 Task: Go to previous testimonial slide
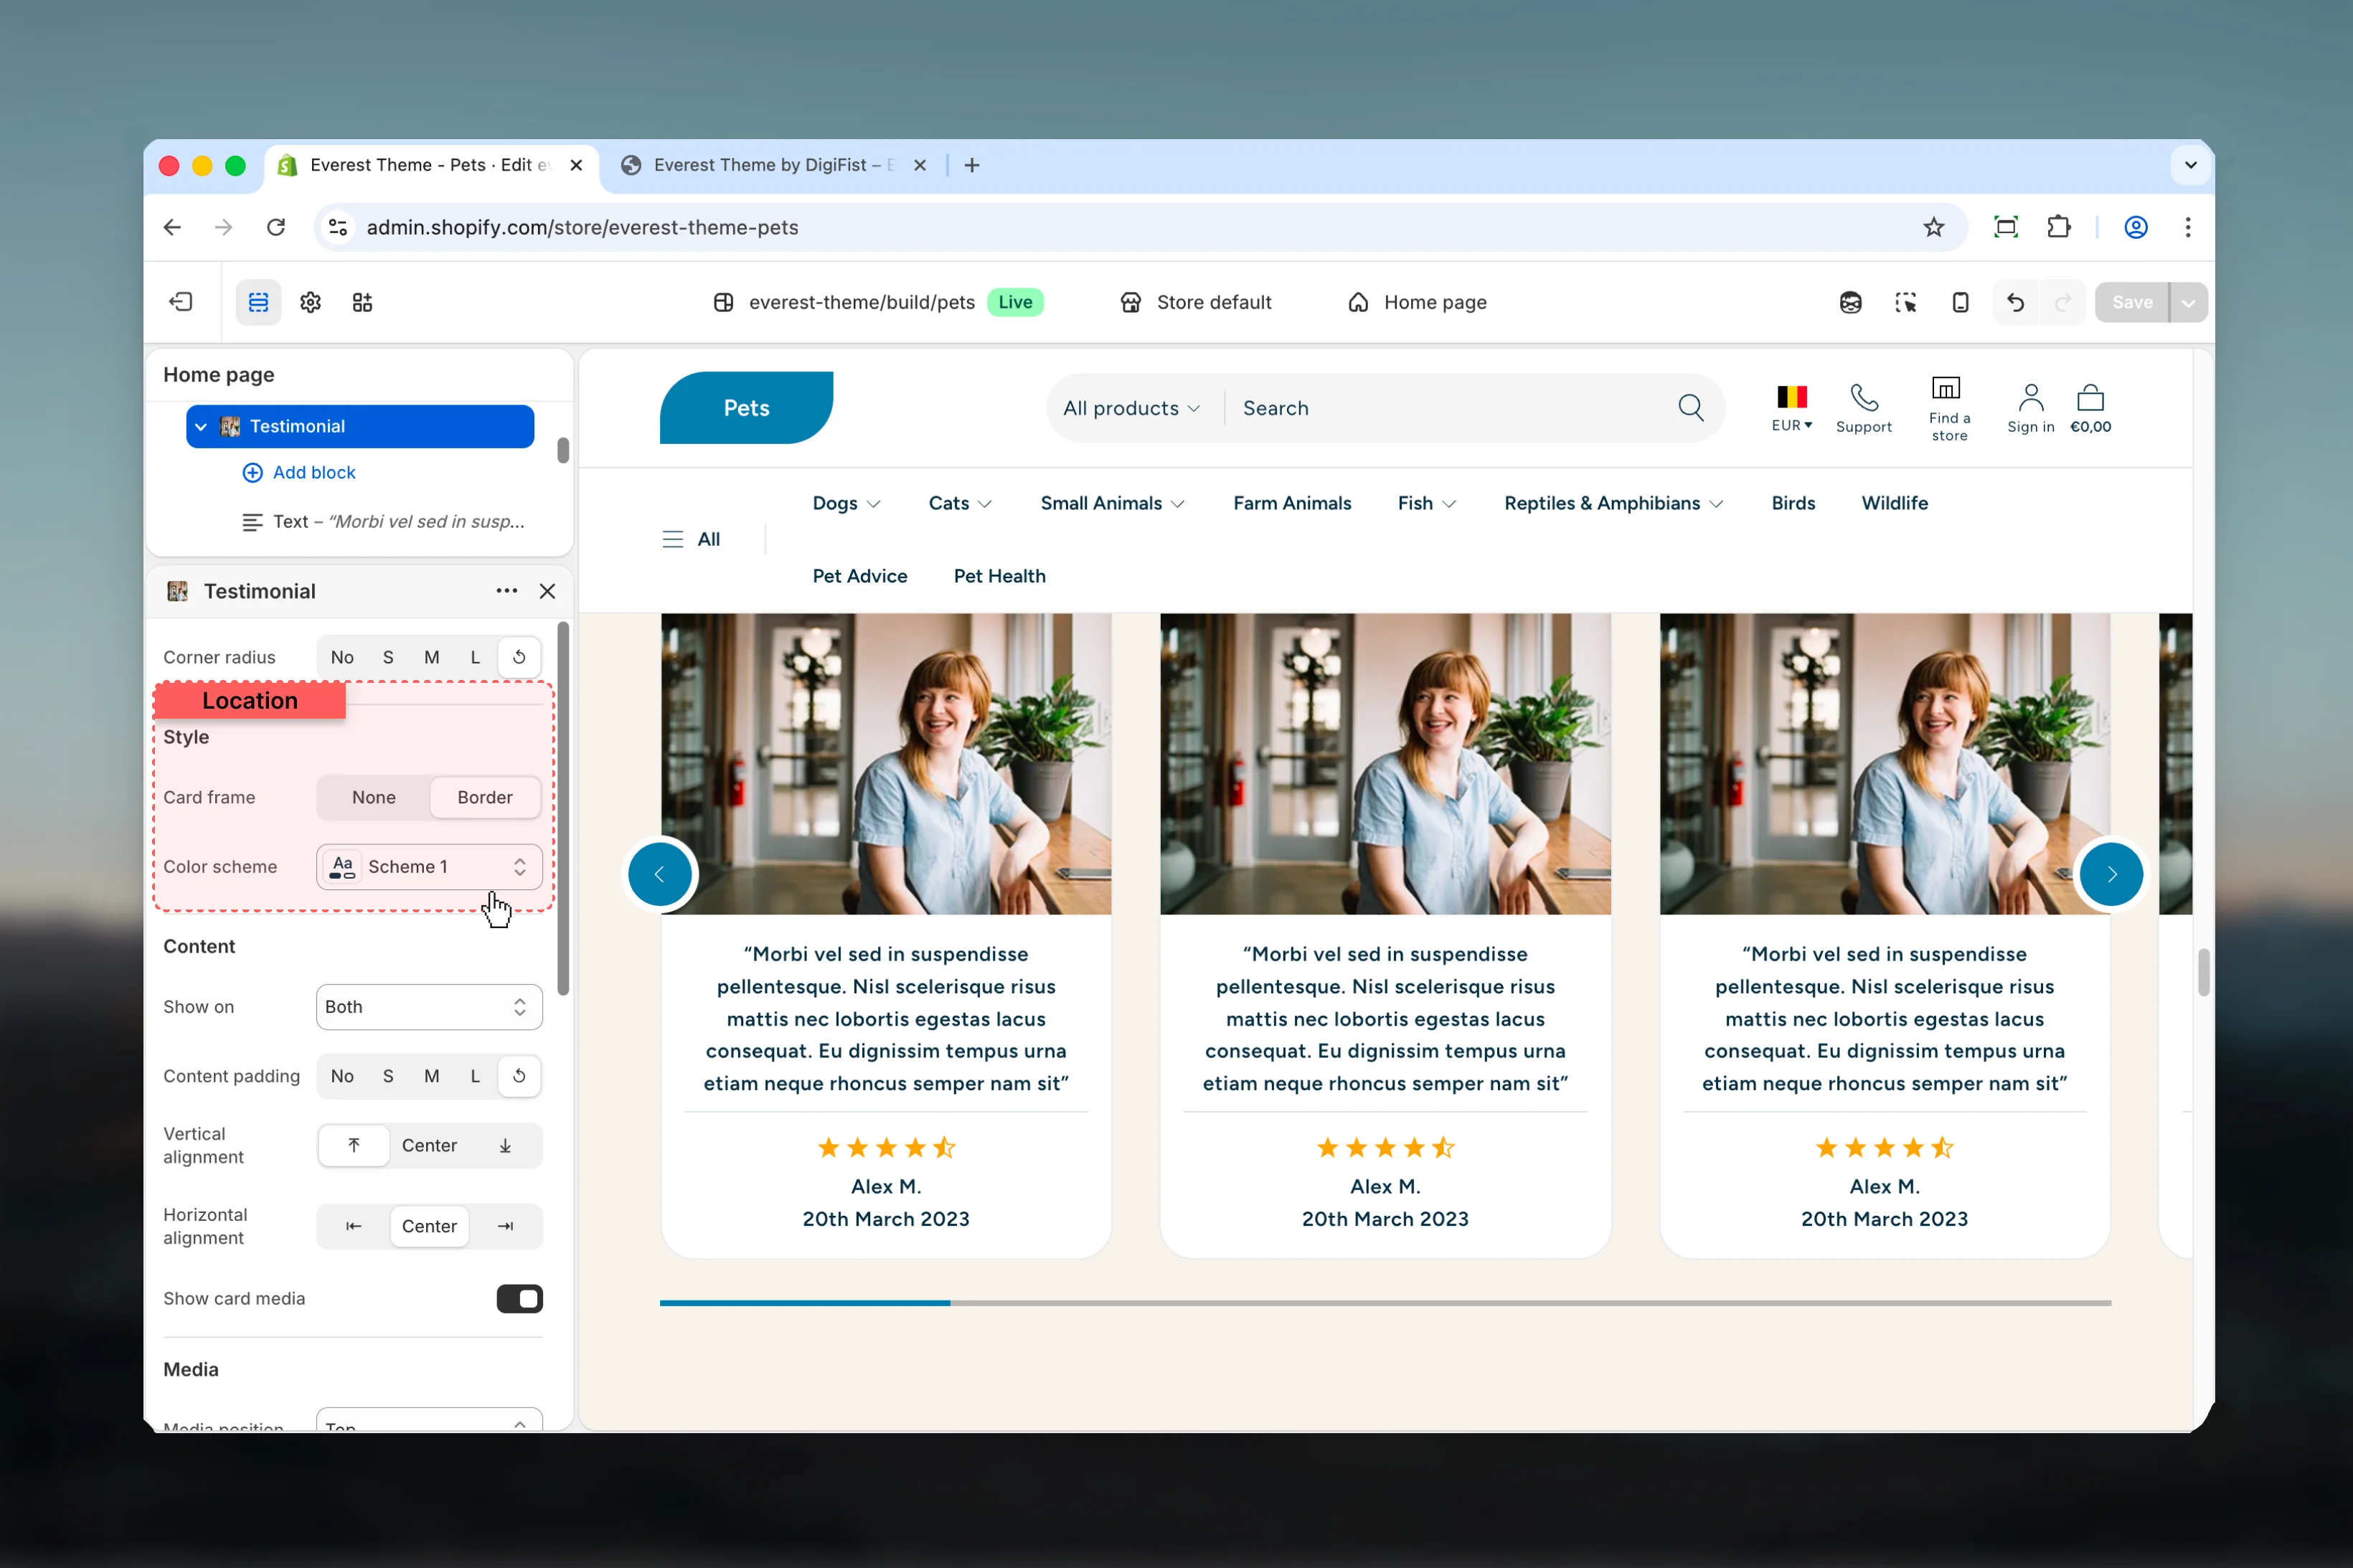point(660,874)
